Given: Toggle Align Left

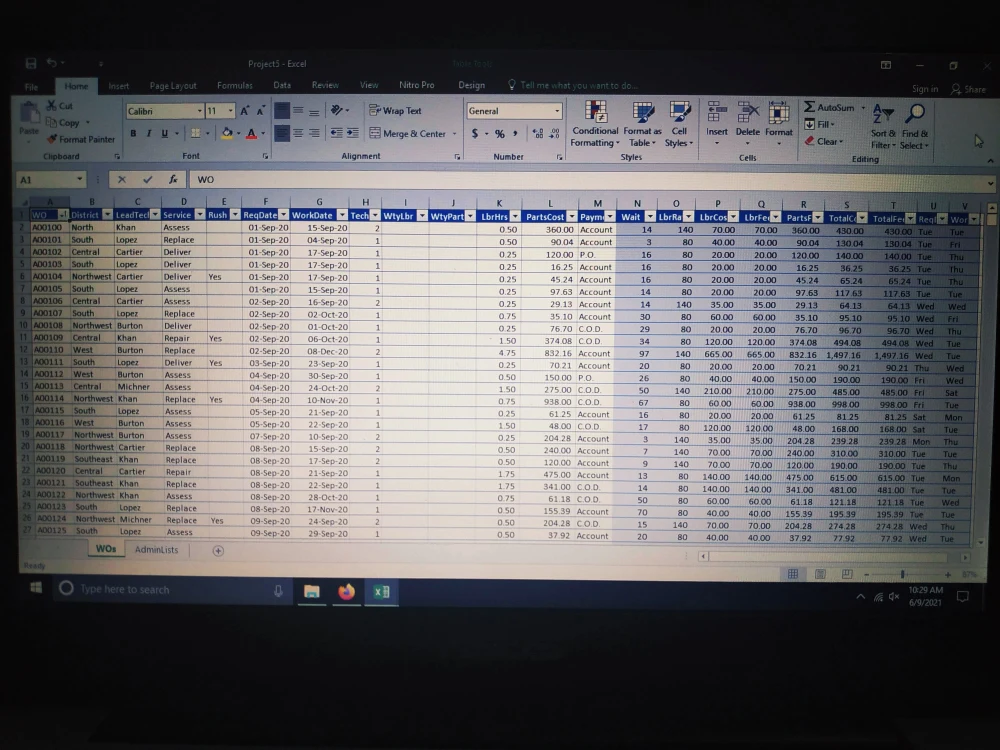Looking at the screenshot, I should (282, 133).
